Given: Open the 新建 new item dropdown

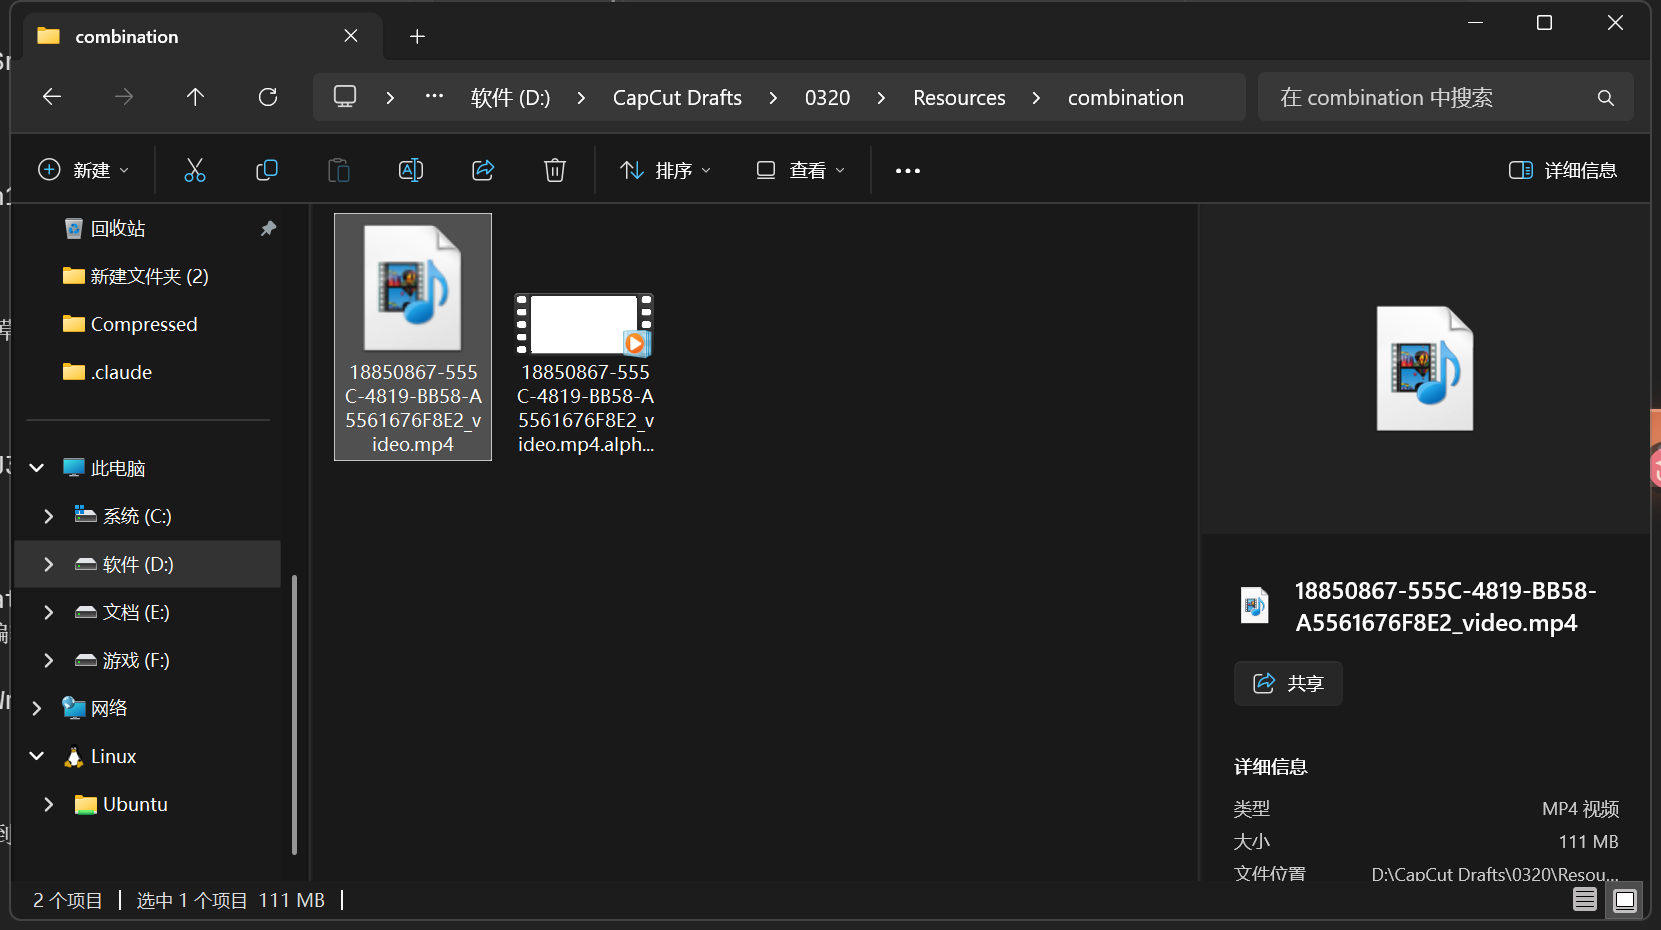Looking at the screenshot, I should pos(84,170).
